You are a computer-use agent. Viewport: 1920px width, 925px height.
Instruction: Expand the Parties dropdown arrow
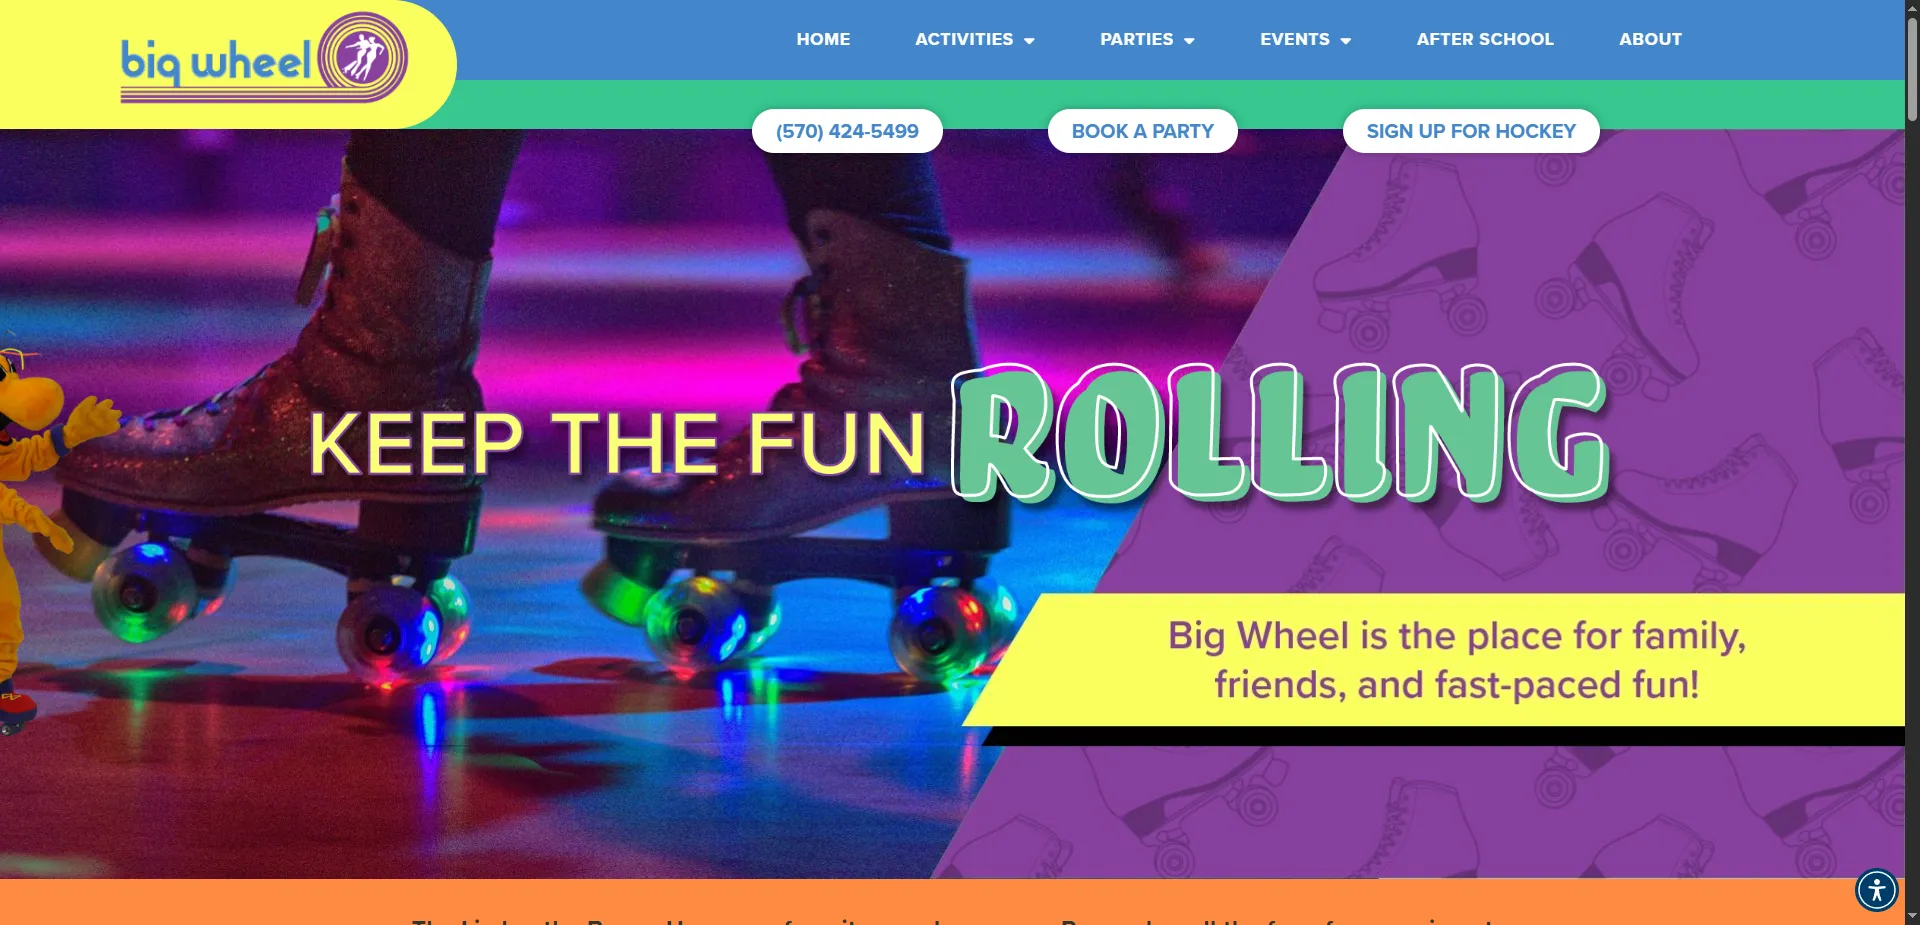[1189, 41]
